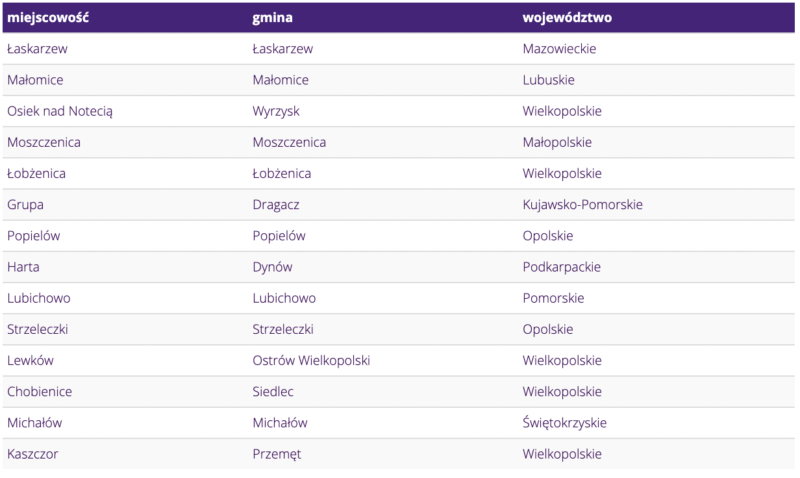Click 'Osiek nad Notecią' in the table
The image size is (800, 478).
(x=59, y=111)
